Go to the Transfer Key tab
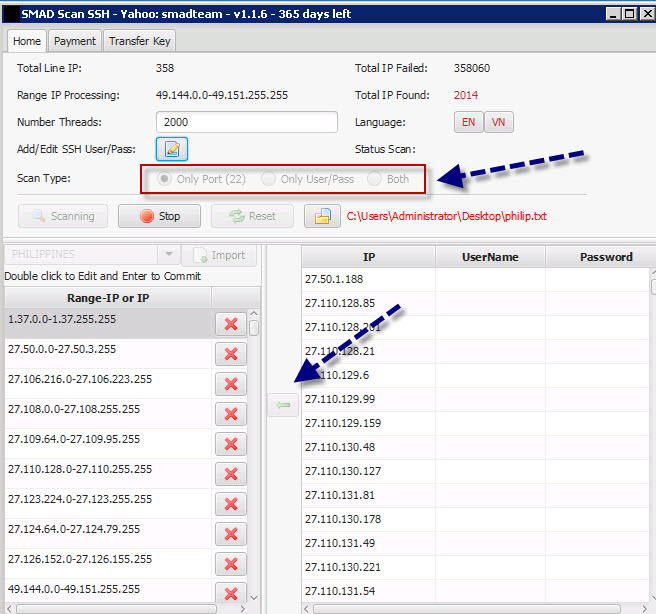Screen dimensions: 656x614 point(139,41)
